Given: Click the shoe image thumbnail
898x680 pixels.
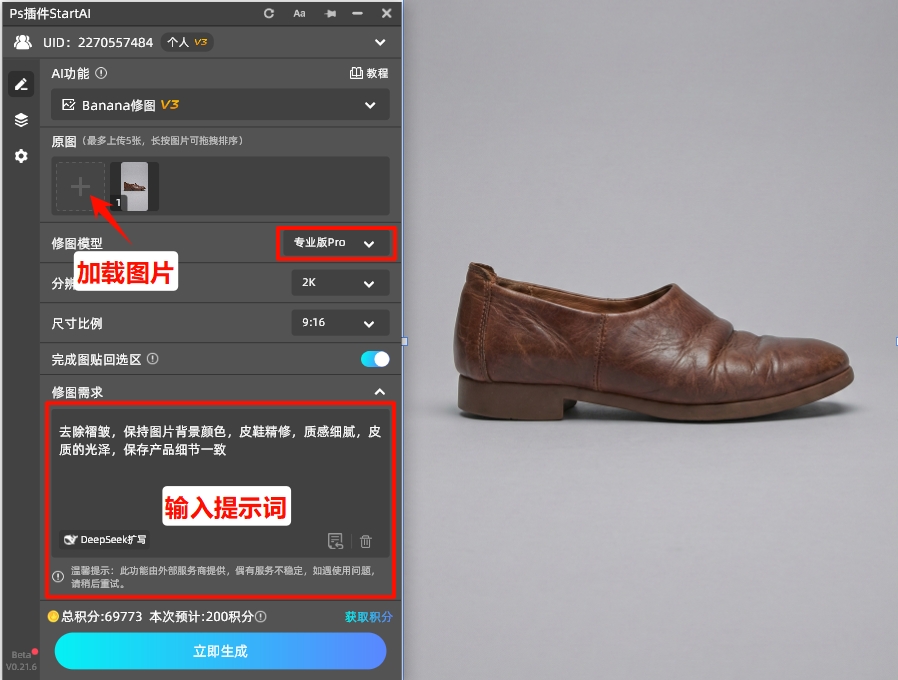Looking at the screenshot, I should tap(133, 186).
